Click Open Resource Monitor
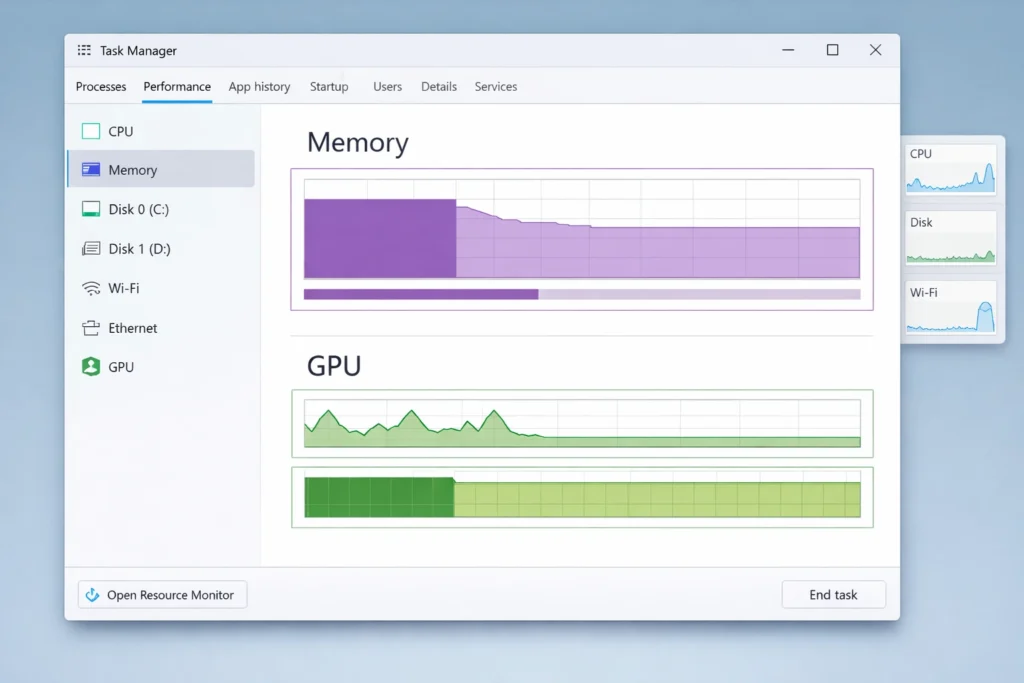Screen dimensions: 1024x683 pyautogui.click(x=161, y=594)
